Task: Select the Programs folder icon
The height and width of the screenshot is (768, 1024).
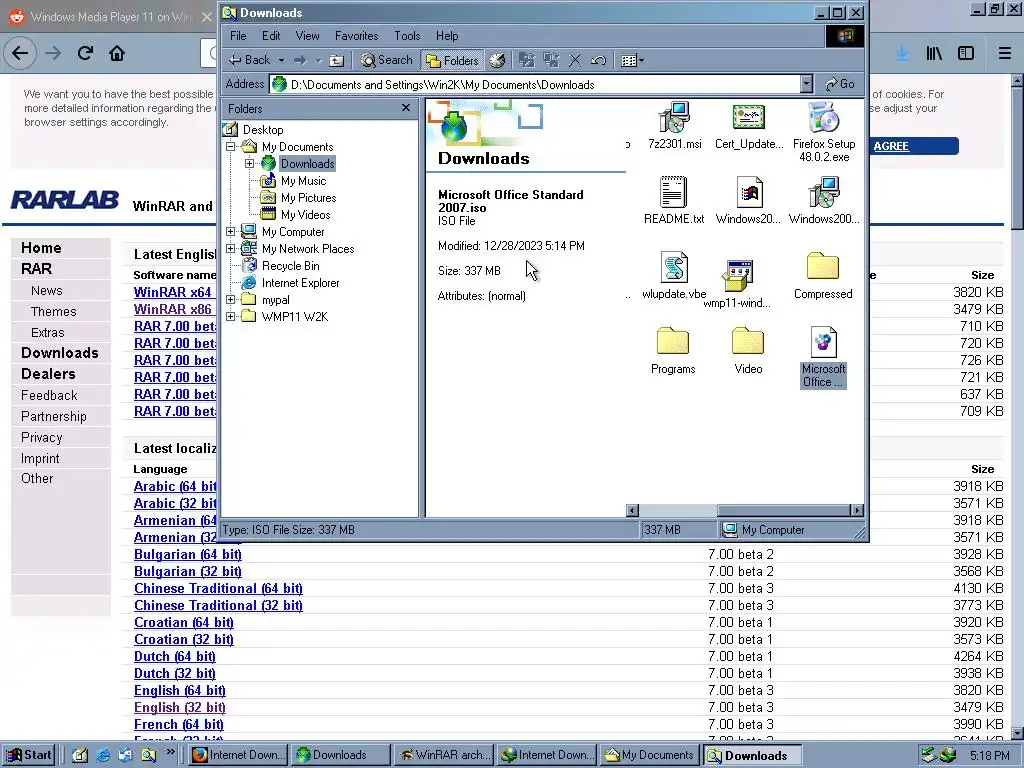Action: (x=673, y=342)
